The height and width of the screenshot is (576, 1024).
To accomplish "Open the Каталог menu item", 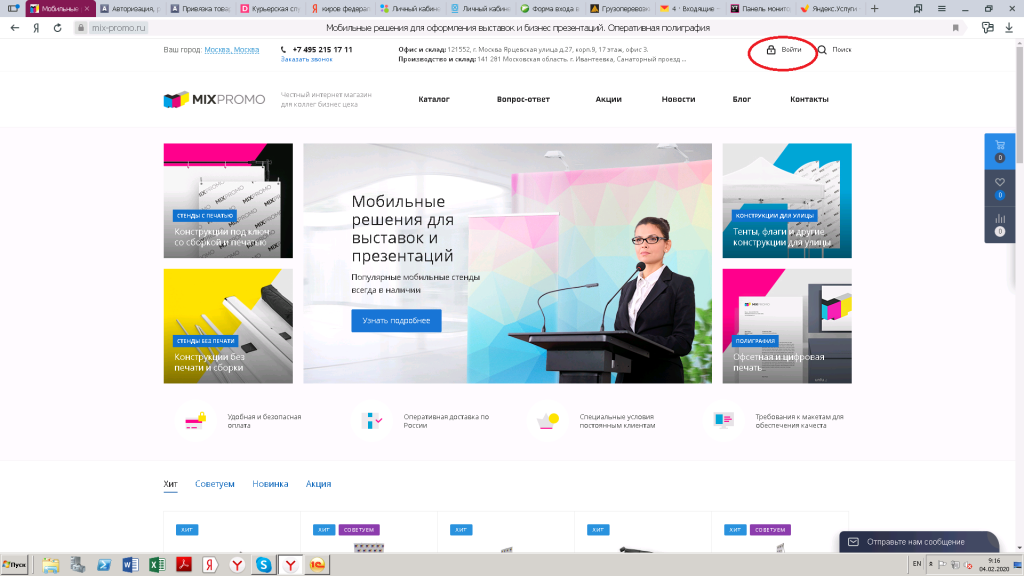I will point(434,99).
